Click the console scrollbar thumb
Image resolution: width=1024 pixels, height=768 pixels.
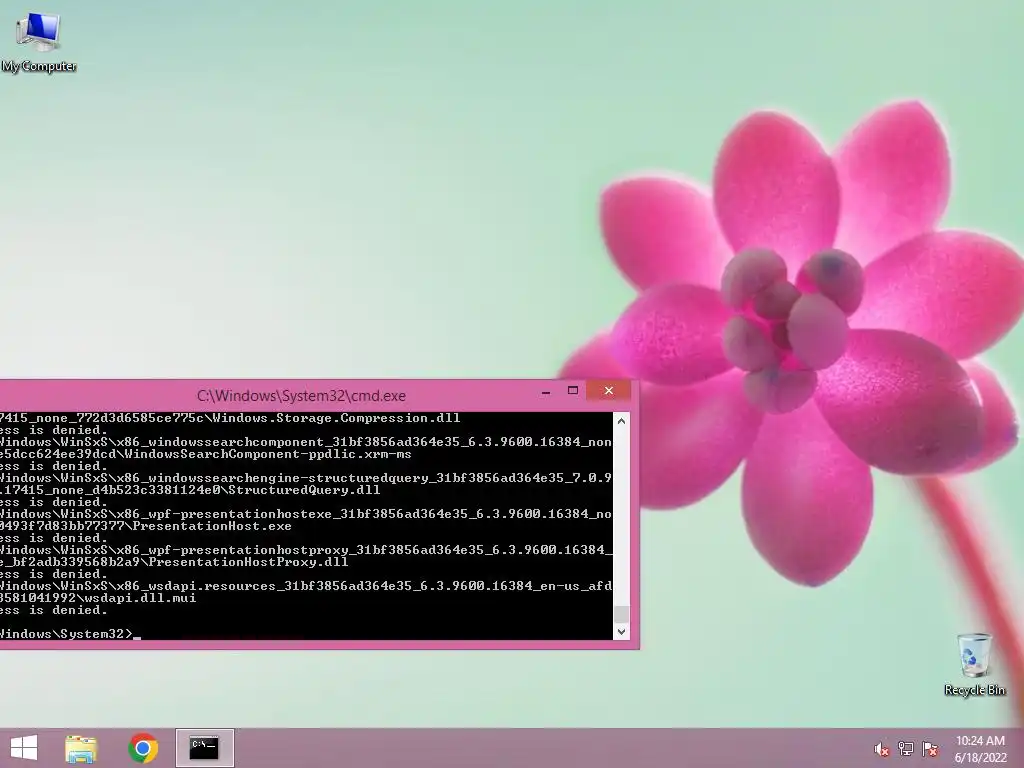click(621, 614)
